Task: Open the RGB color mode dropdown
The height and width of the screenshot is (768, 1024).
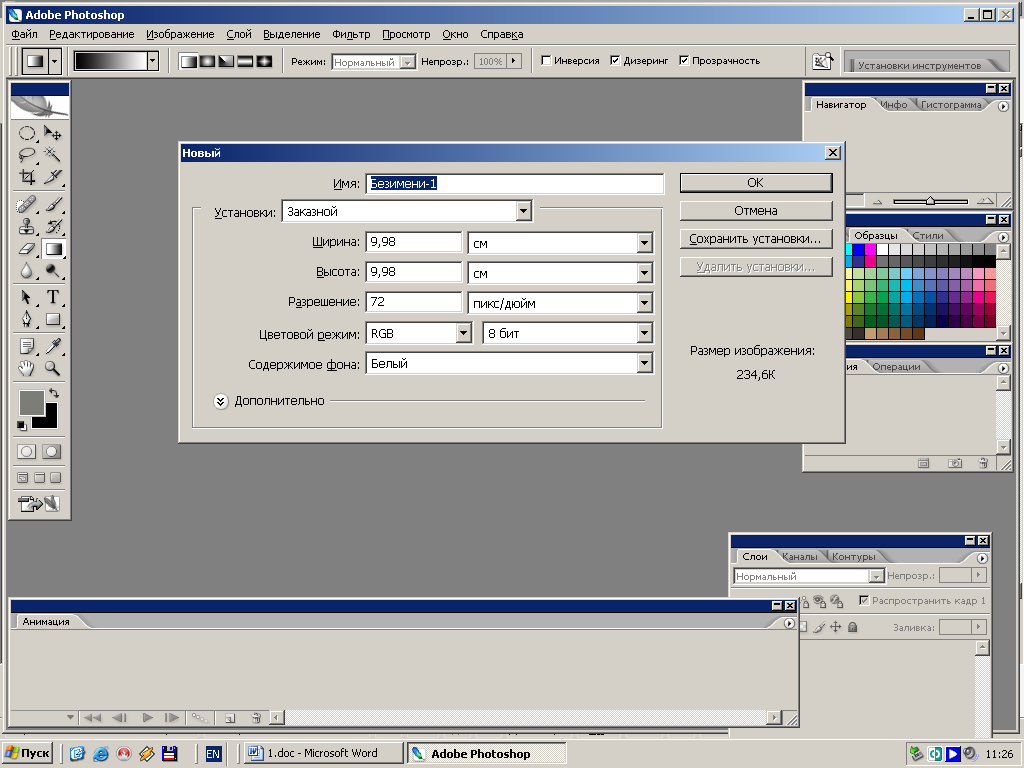Action: 463,333
